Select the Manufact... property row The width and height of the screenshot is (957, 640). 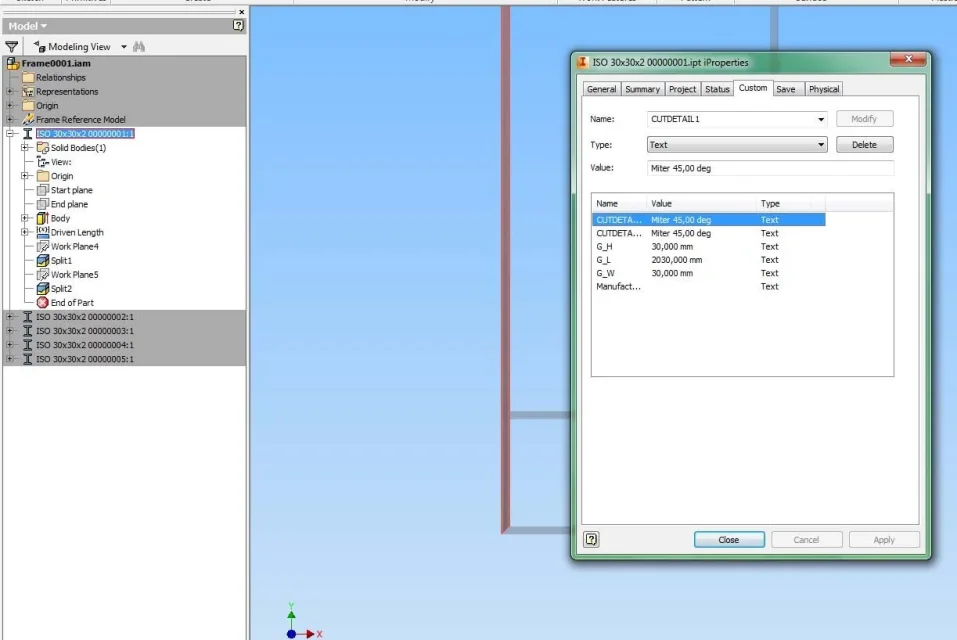coord(708,287)
